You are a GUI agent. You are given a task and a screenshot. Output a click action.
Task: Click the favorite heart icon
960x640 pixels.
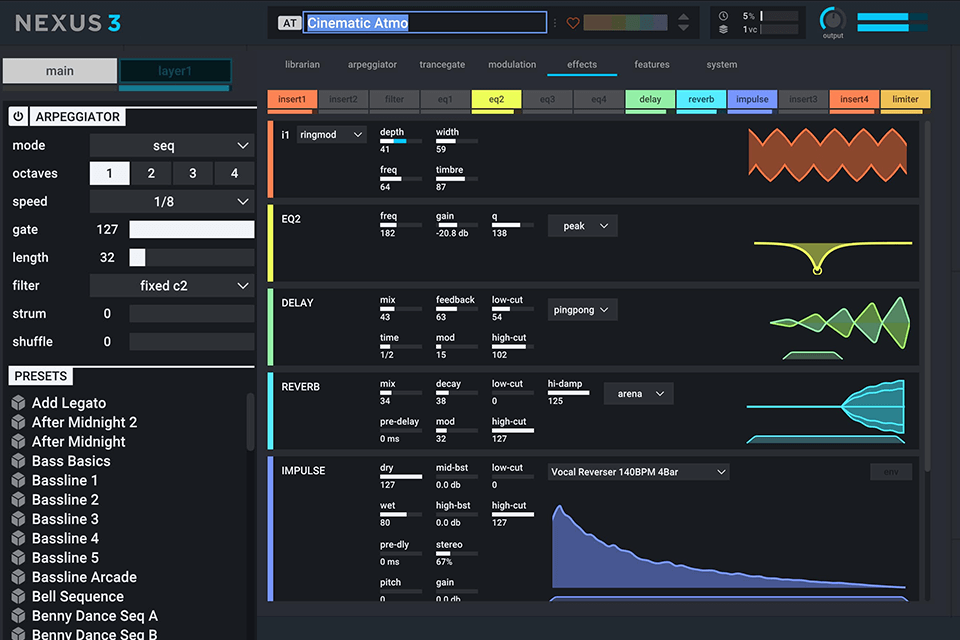click(572, 23)
